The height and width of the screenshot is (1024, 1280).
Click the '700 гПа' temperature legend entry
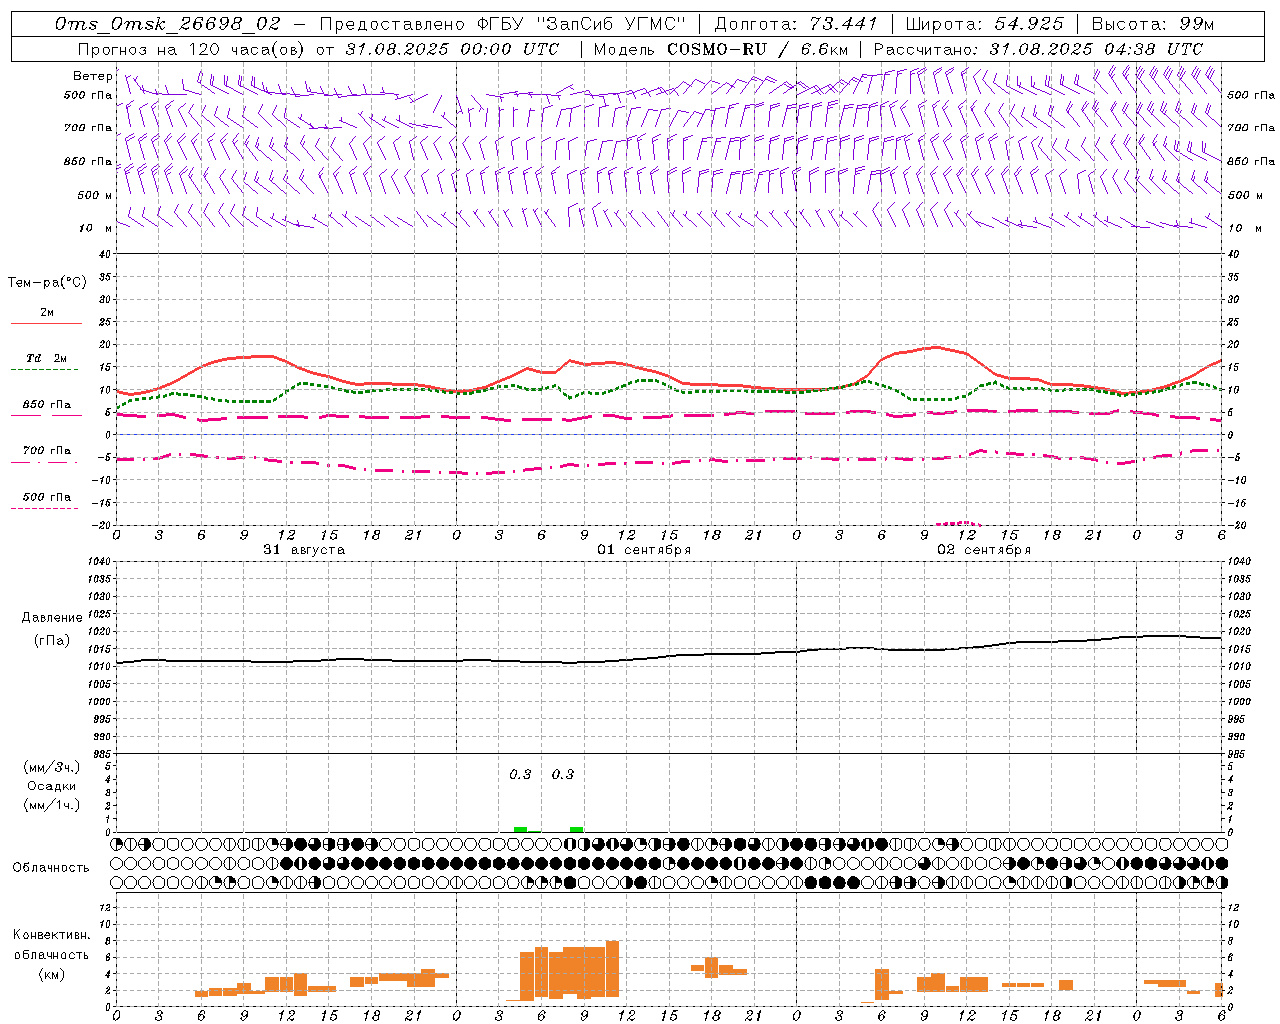(46, 451)
